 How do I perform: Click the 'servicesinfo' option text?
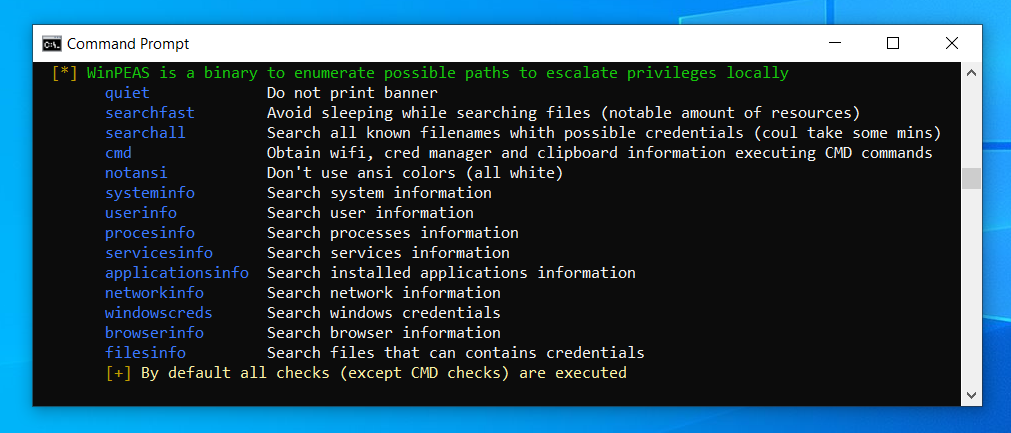point(159,253)
